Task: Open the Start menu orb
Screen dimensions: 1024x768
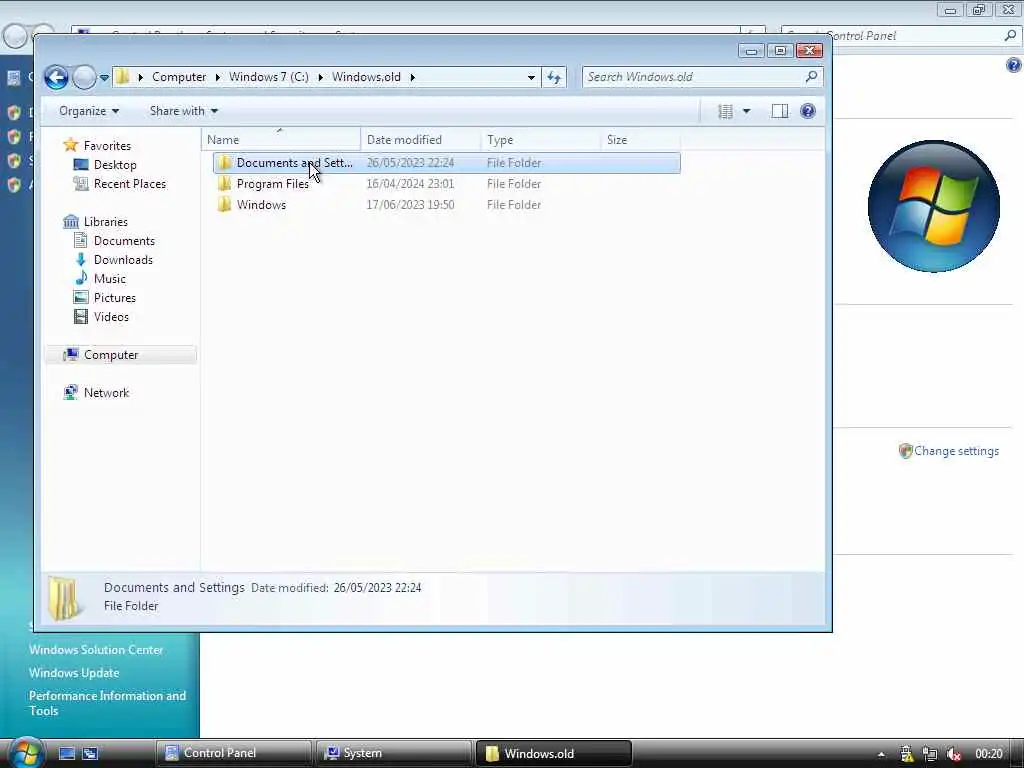Action: [x=25, y=753]
